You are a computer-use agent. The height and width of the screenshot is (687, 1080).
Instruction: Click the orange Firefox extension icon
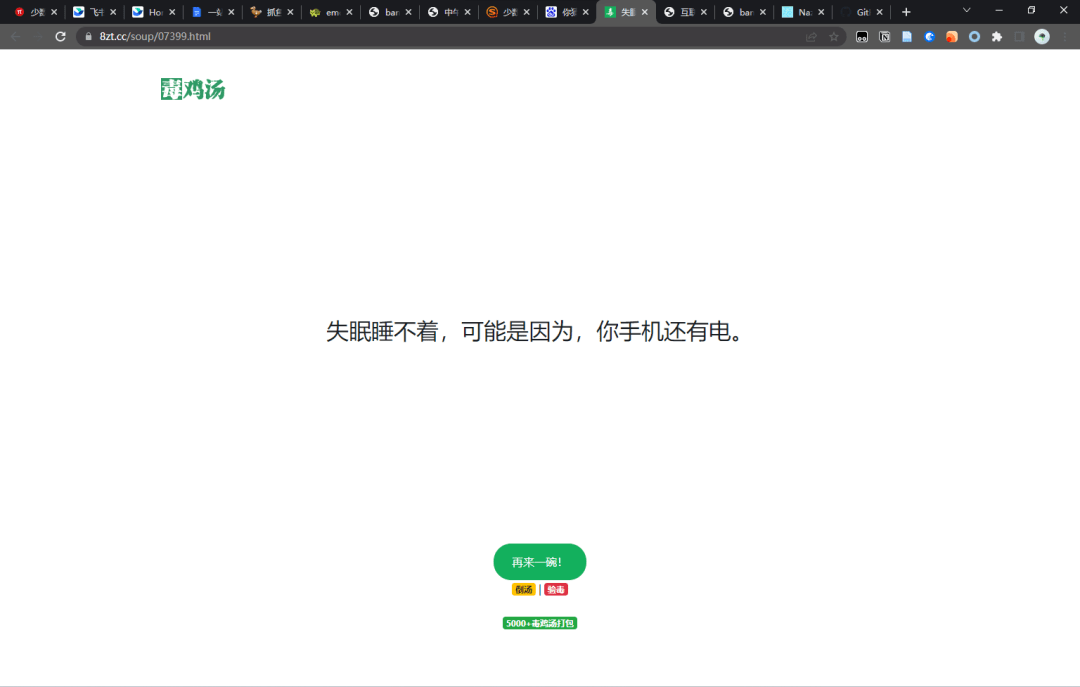953,36
